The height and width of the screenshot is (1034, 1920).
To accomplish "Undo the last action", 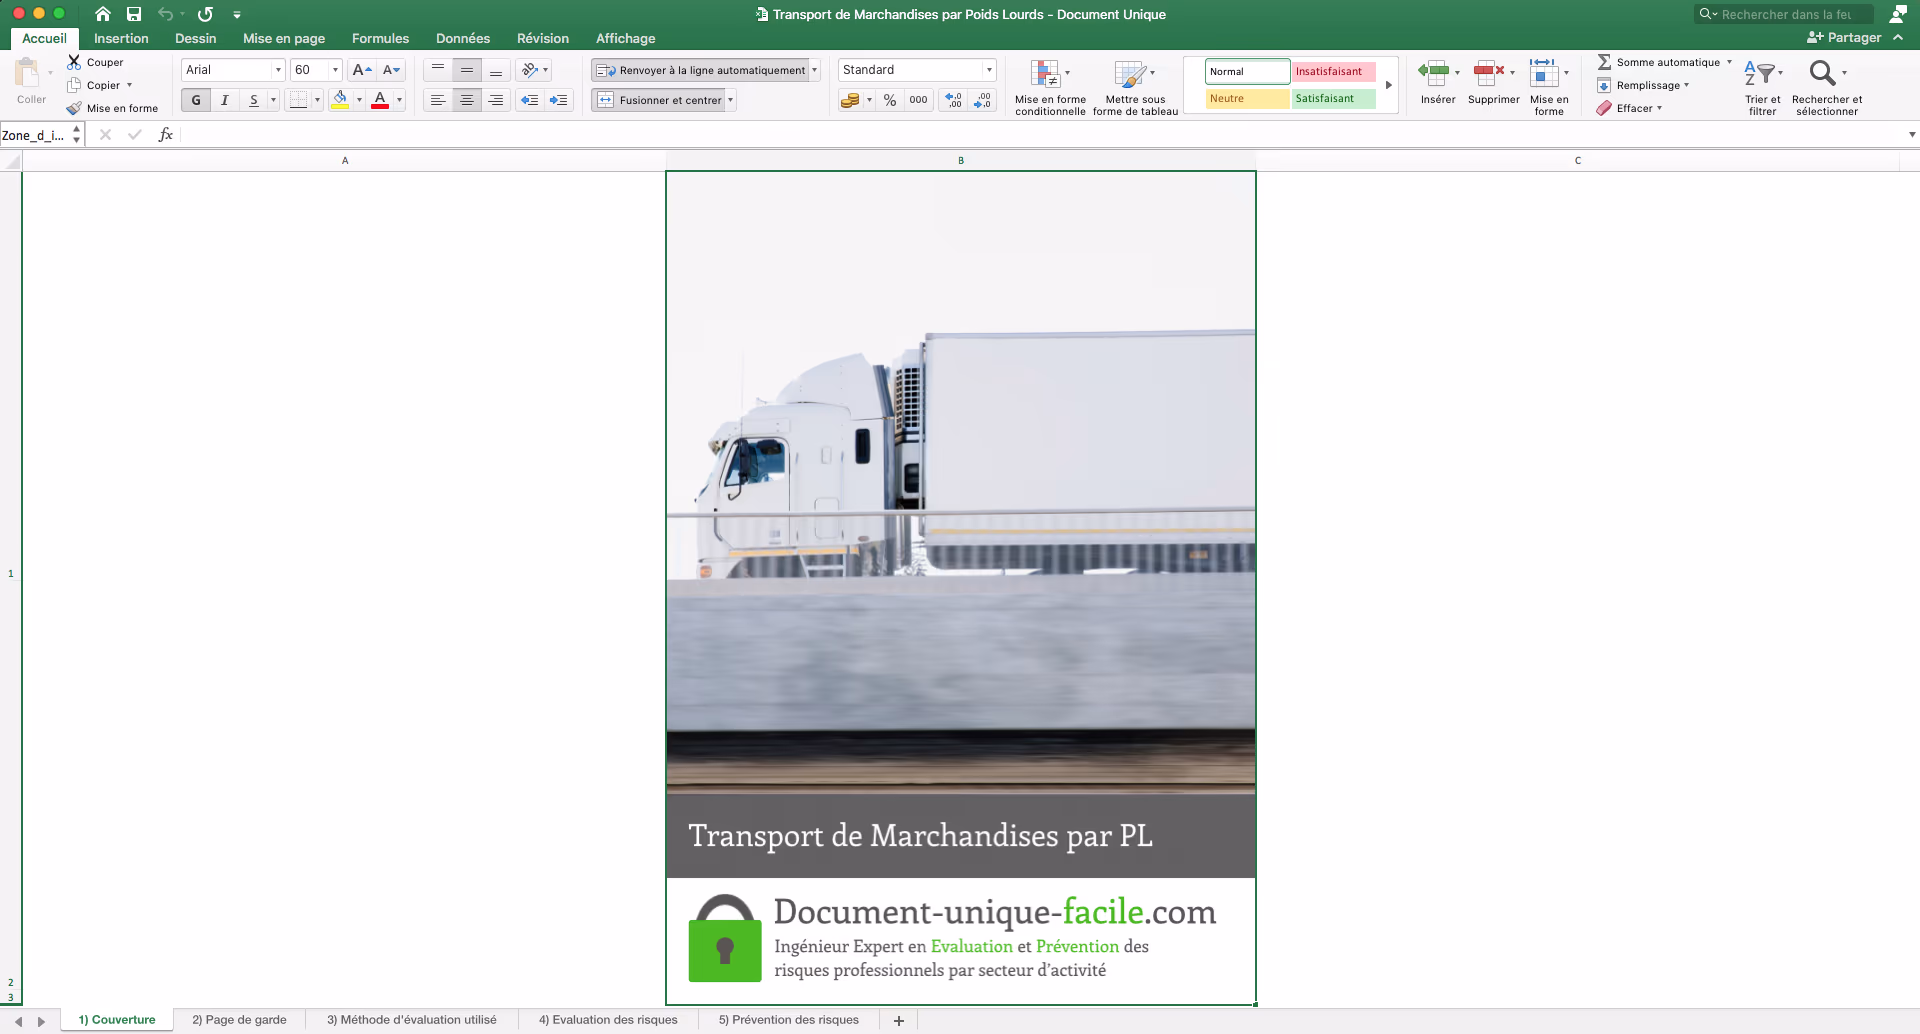I will tap(166, 14).
